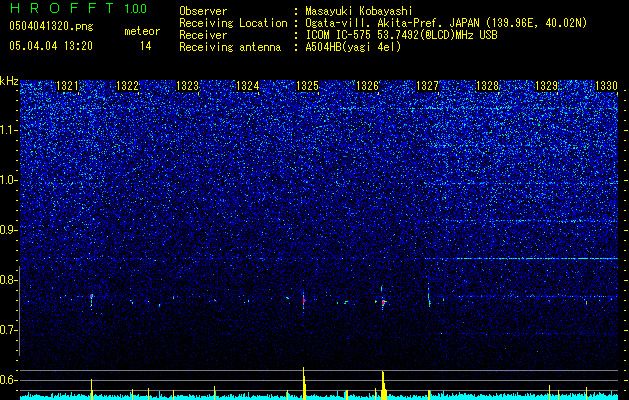
Task: Click the HROFFT 1.0.0 title text
Action: (x=79, y=8)
